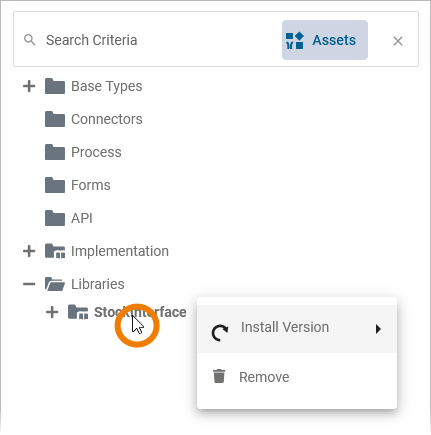Expand the StockInterface library node
Screen dimensions: 431x435
tap(52, 312)
